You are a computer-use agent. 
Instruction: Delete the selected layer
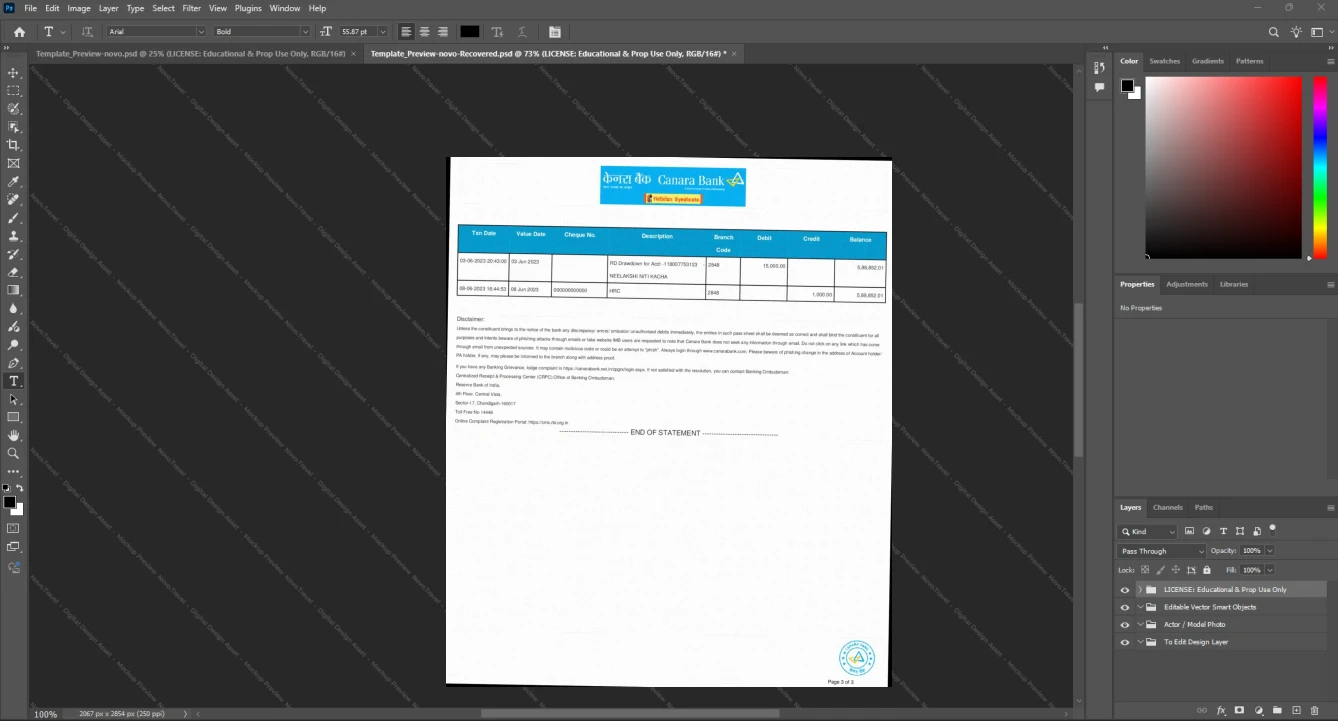pyautogui.click(x=1315, y=710)
